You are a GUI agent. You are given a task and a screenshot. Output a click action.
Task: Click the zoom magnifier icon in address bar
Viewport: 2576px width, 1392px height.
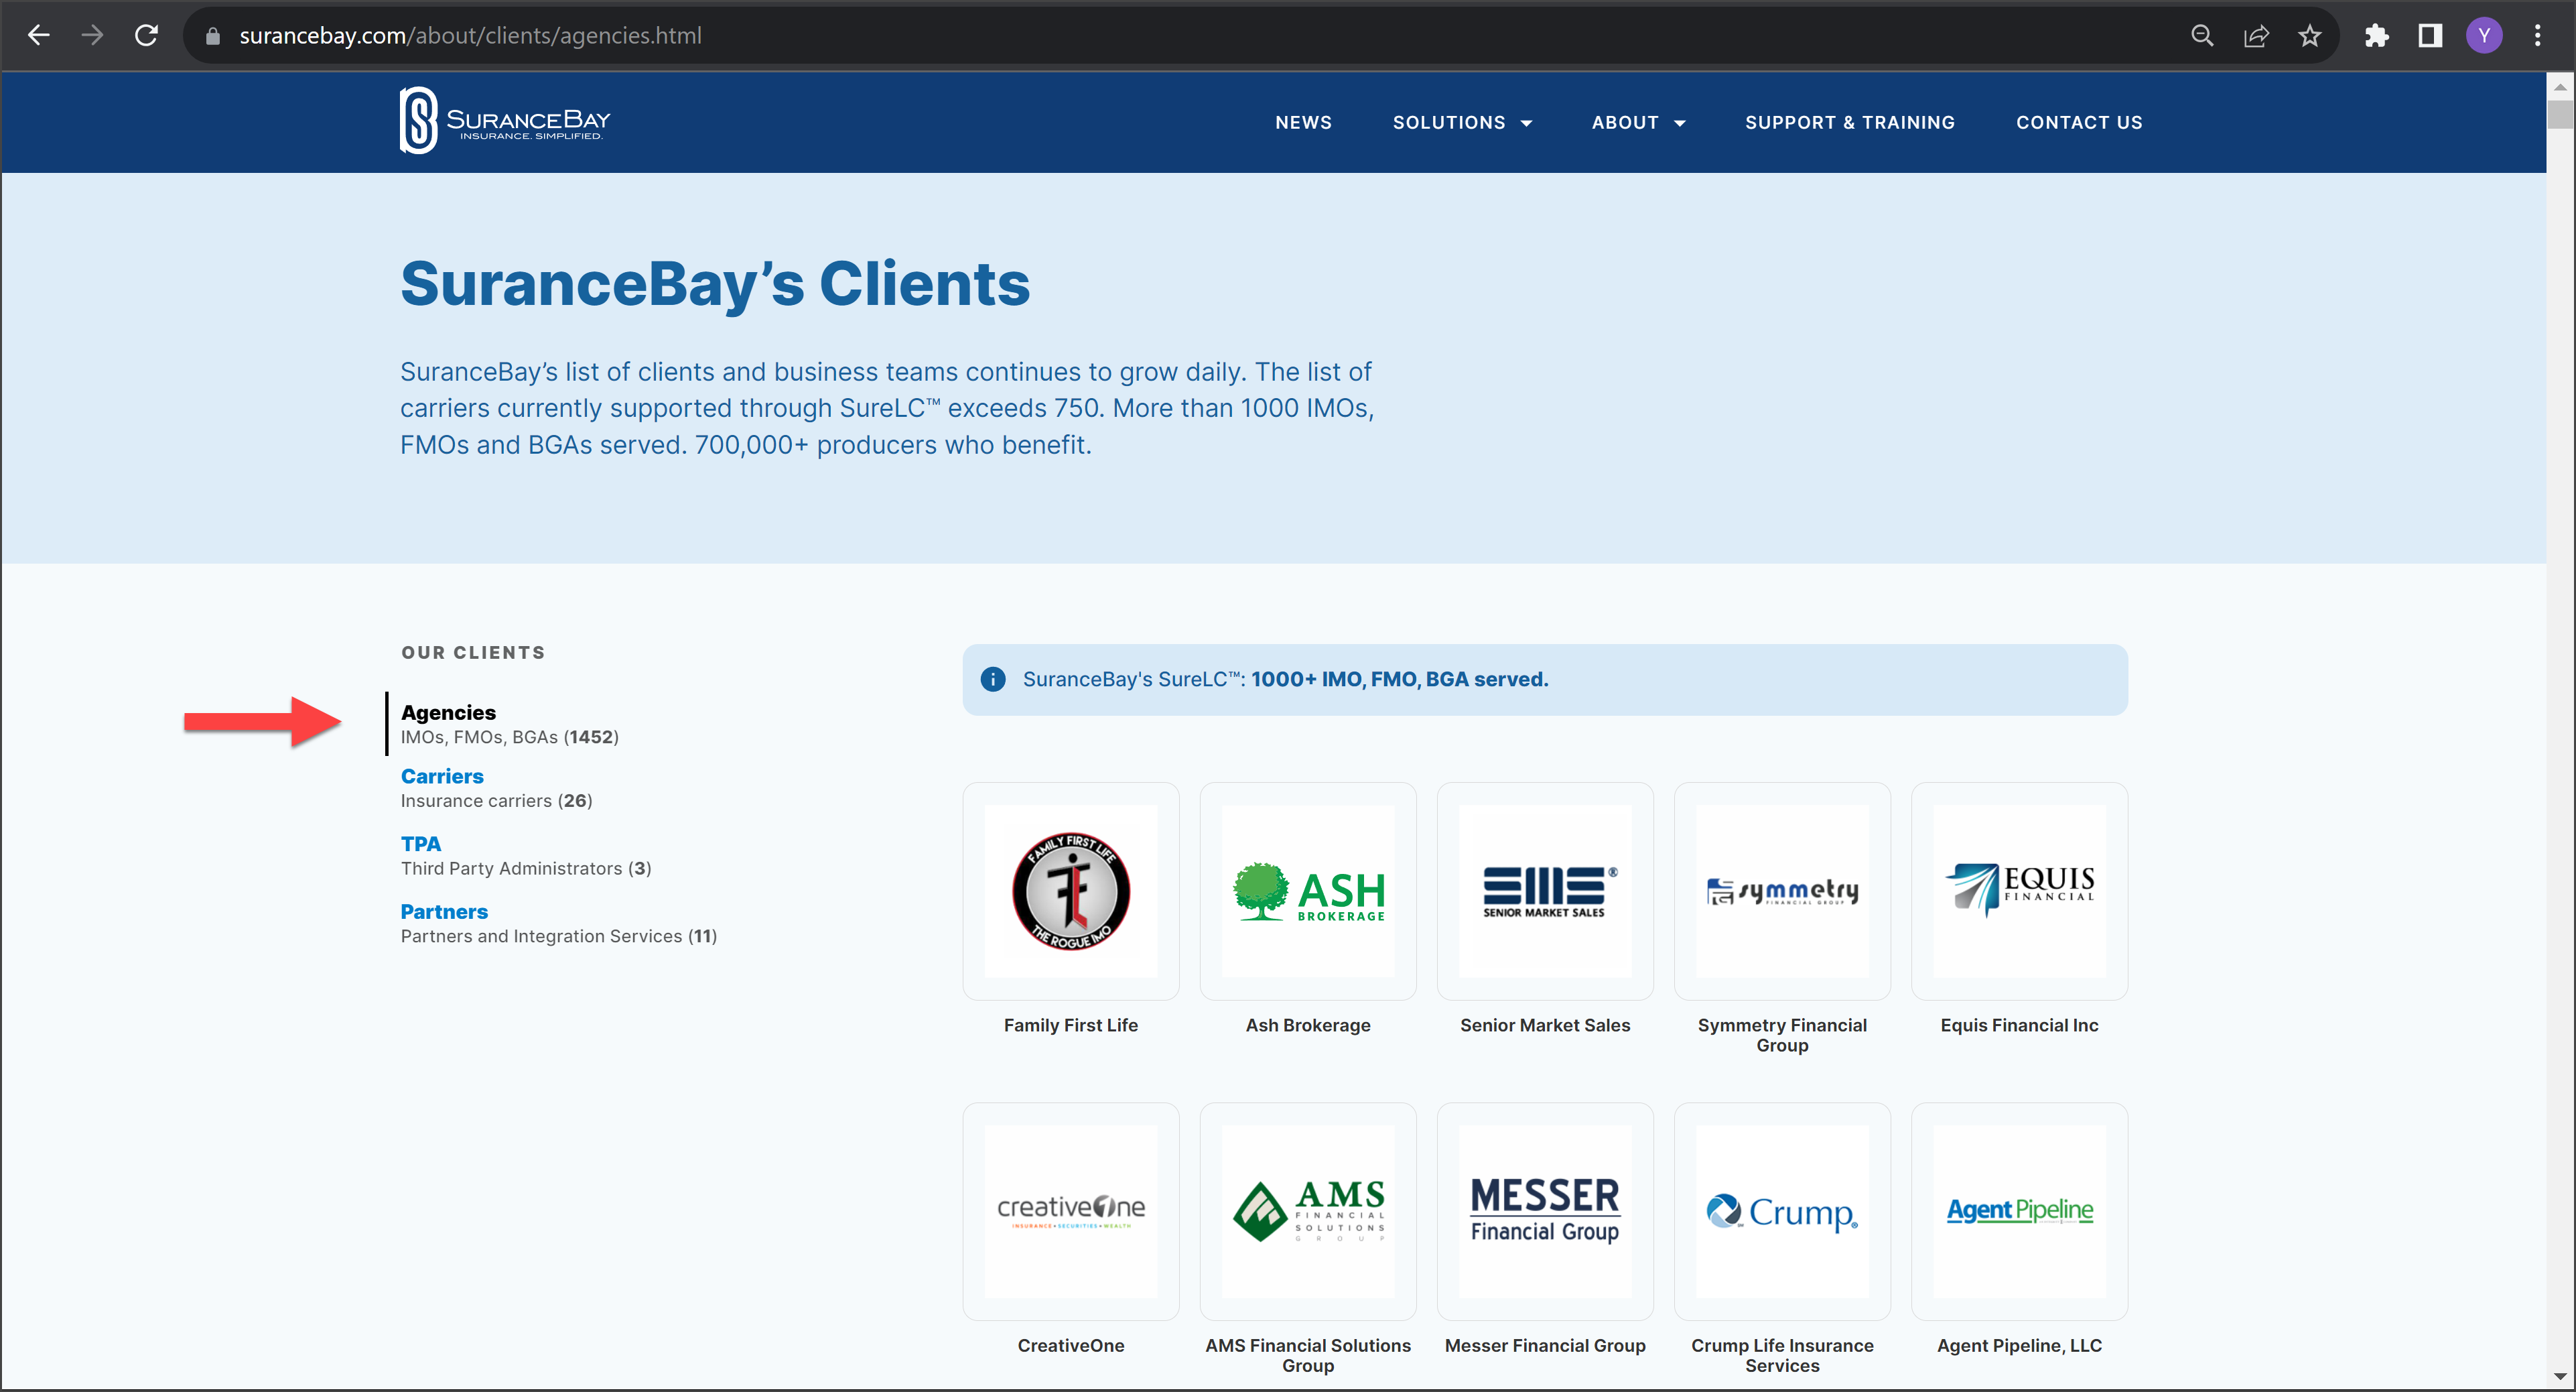2202,36
